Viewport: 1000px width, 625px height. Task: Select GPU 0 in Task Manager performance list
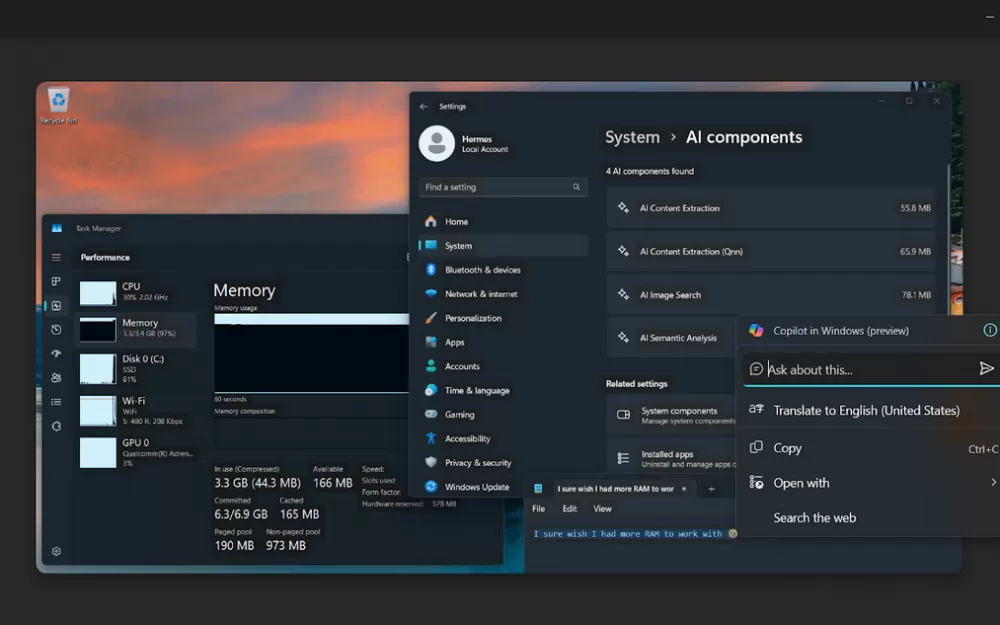click(x=135, y=452)
